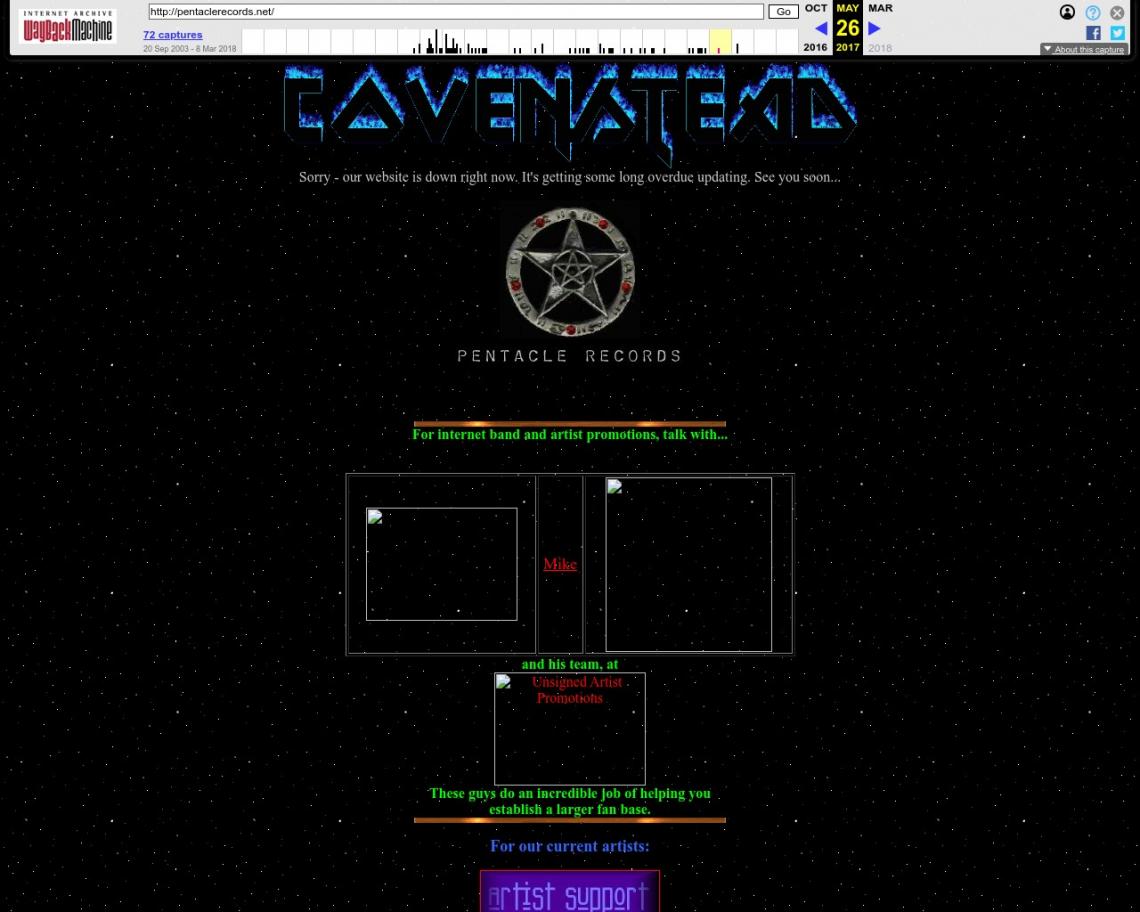Click the capture timeline sparkline graph
The width and height of the screenshot is (1140, 912).
coord(520,41)
